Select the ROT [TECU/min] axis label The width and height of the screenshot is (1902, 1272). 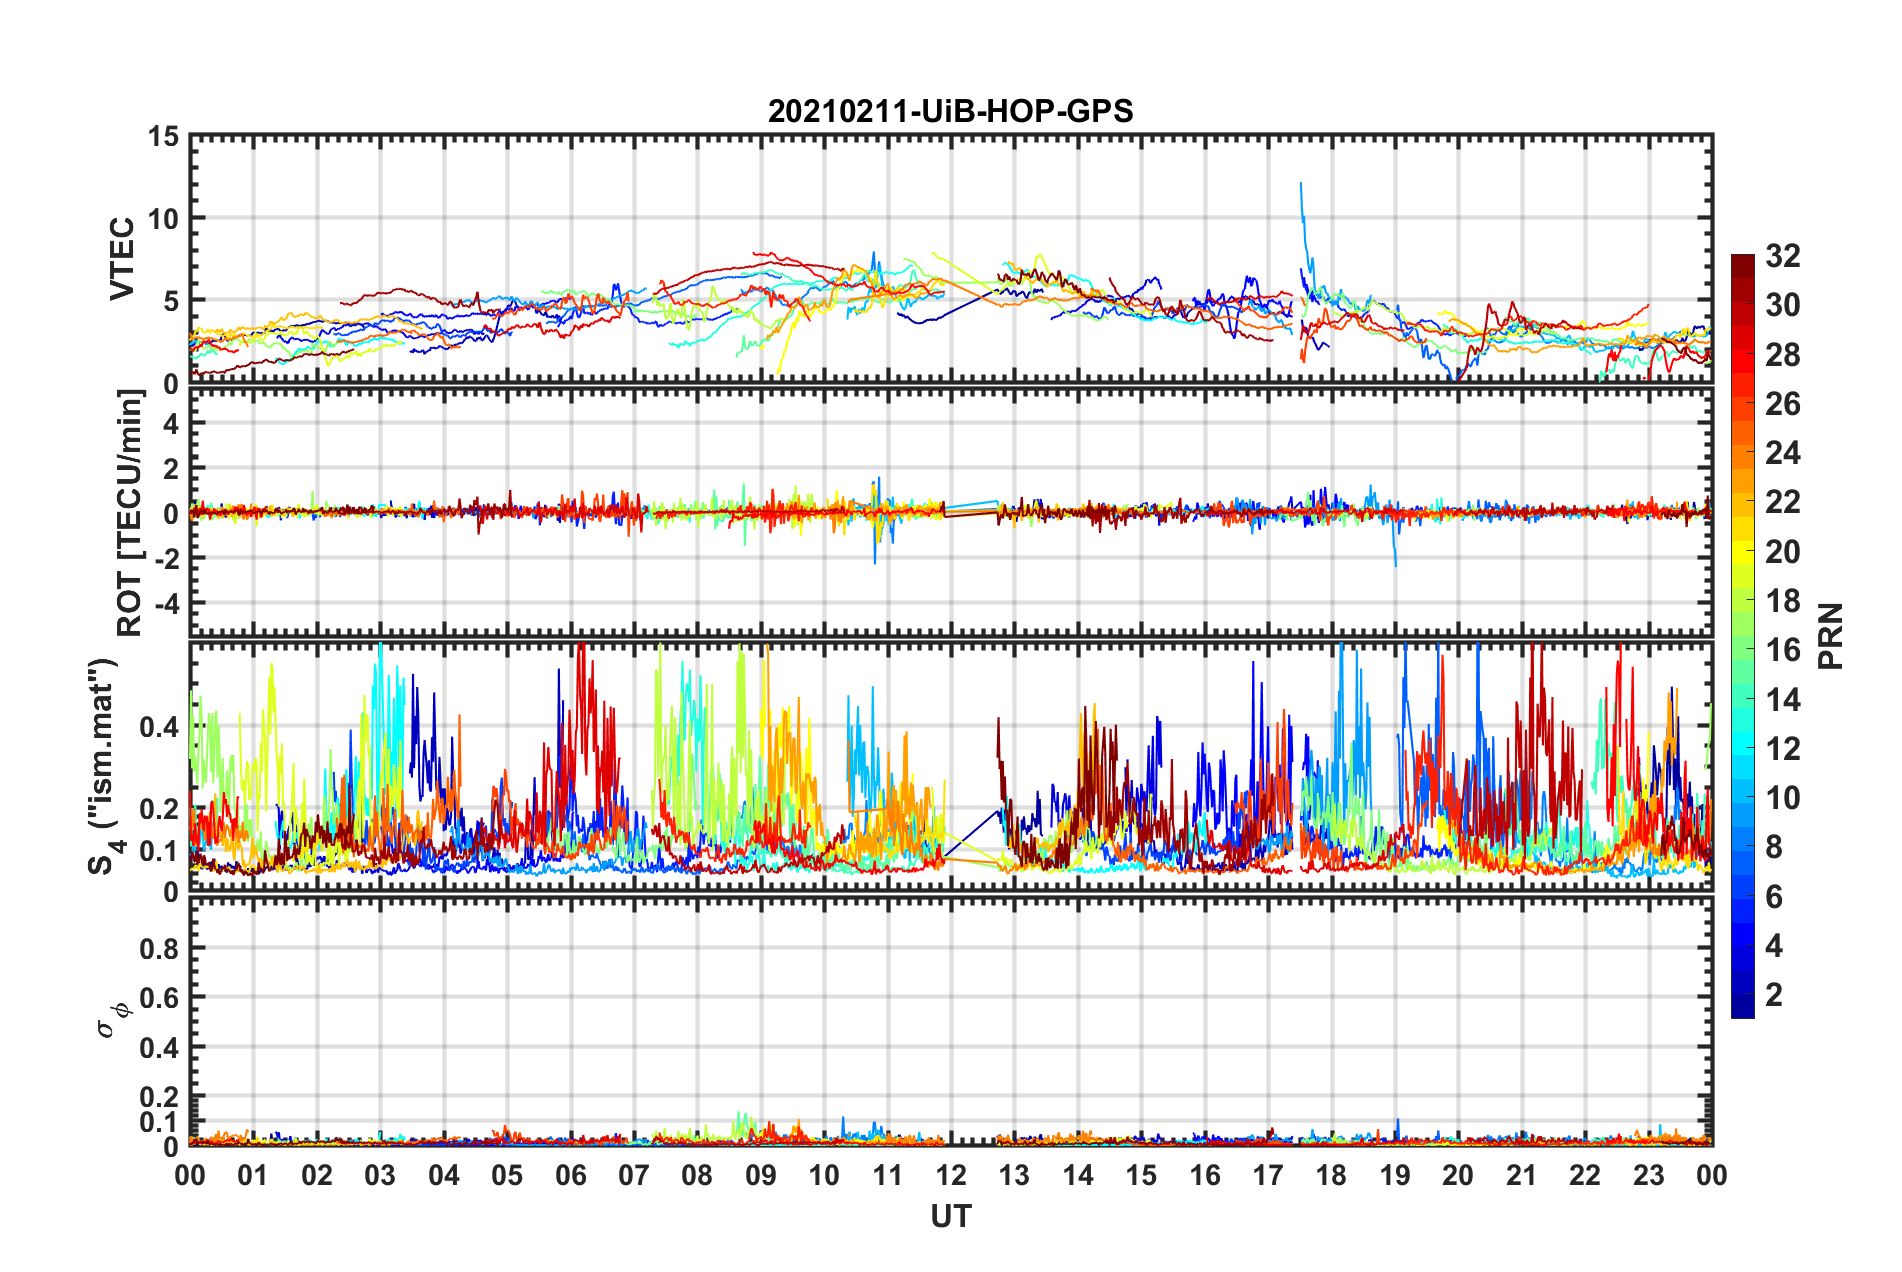point(130,513)
